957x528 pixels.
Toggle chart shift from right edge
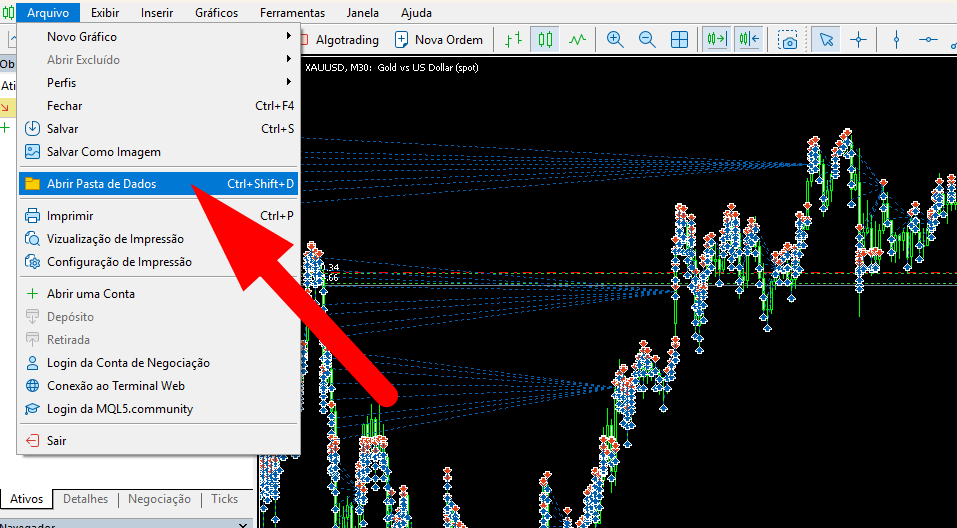pyautogui.click(x=748, y=40)
